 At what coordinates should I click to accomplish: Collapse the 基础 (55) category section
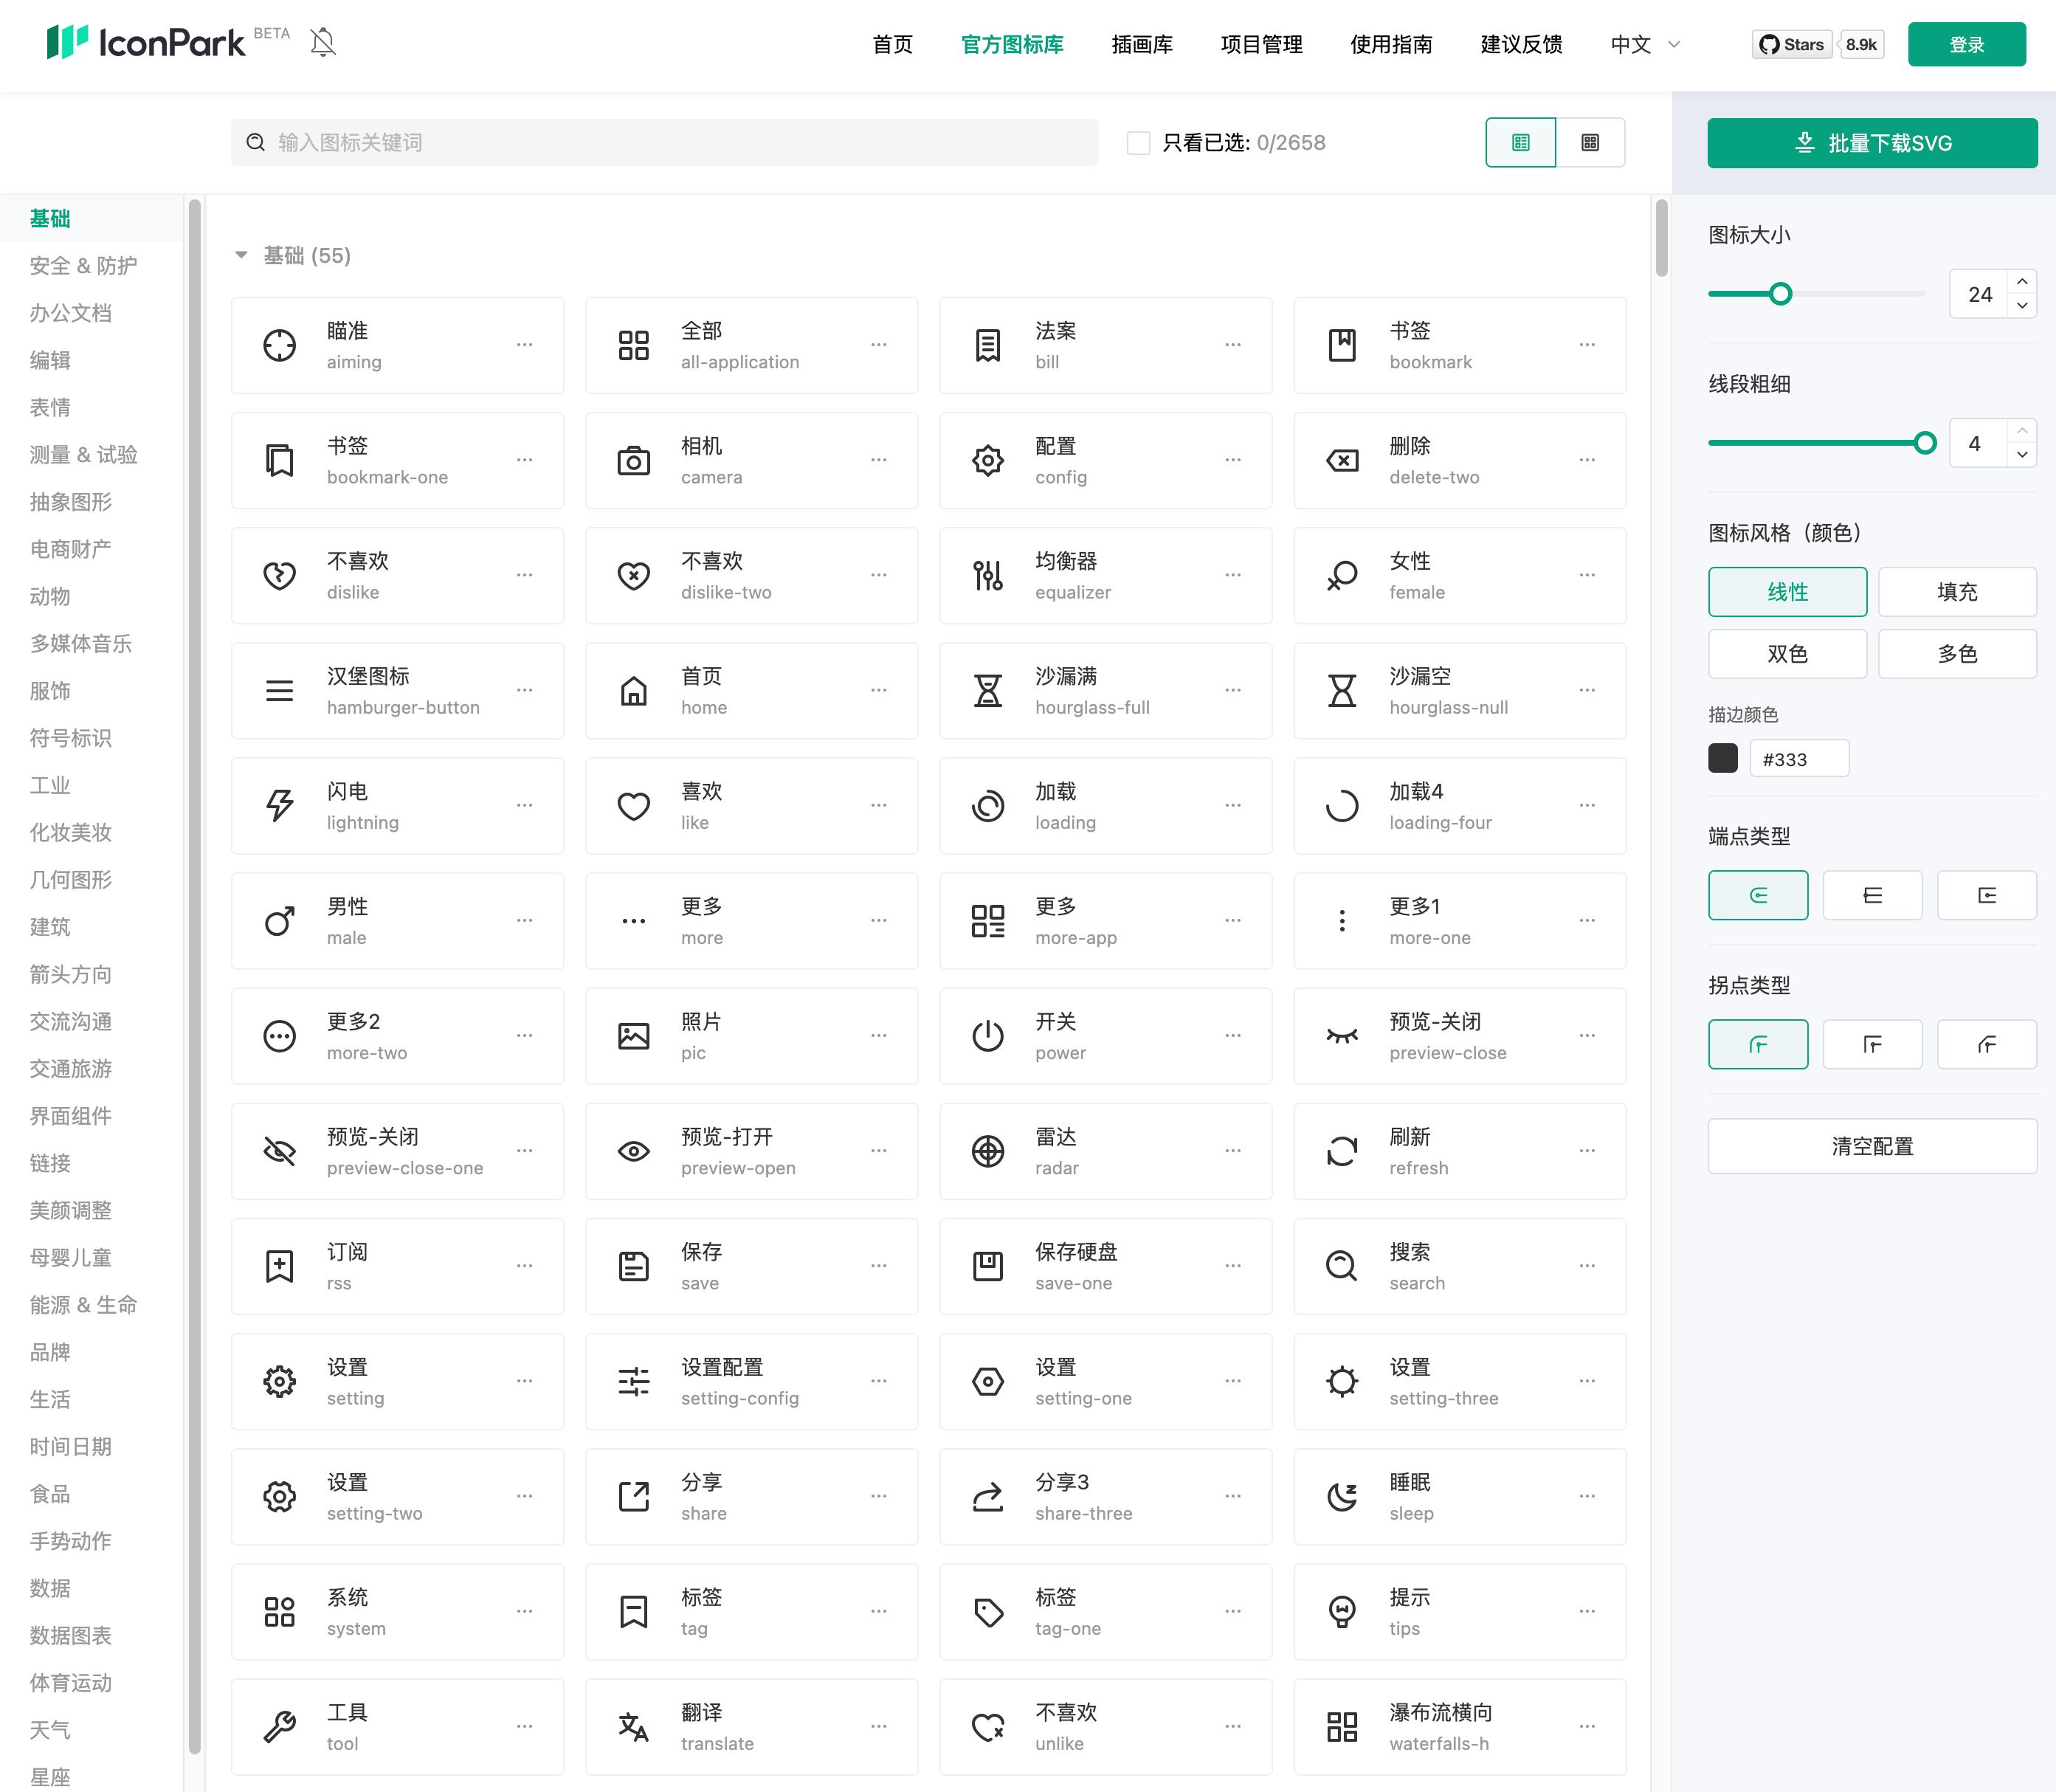point(241,255)
